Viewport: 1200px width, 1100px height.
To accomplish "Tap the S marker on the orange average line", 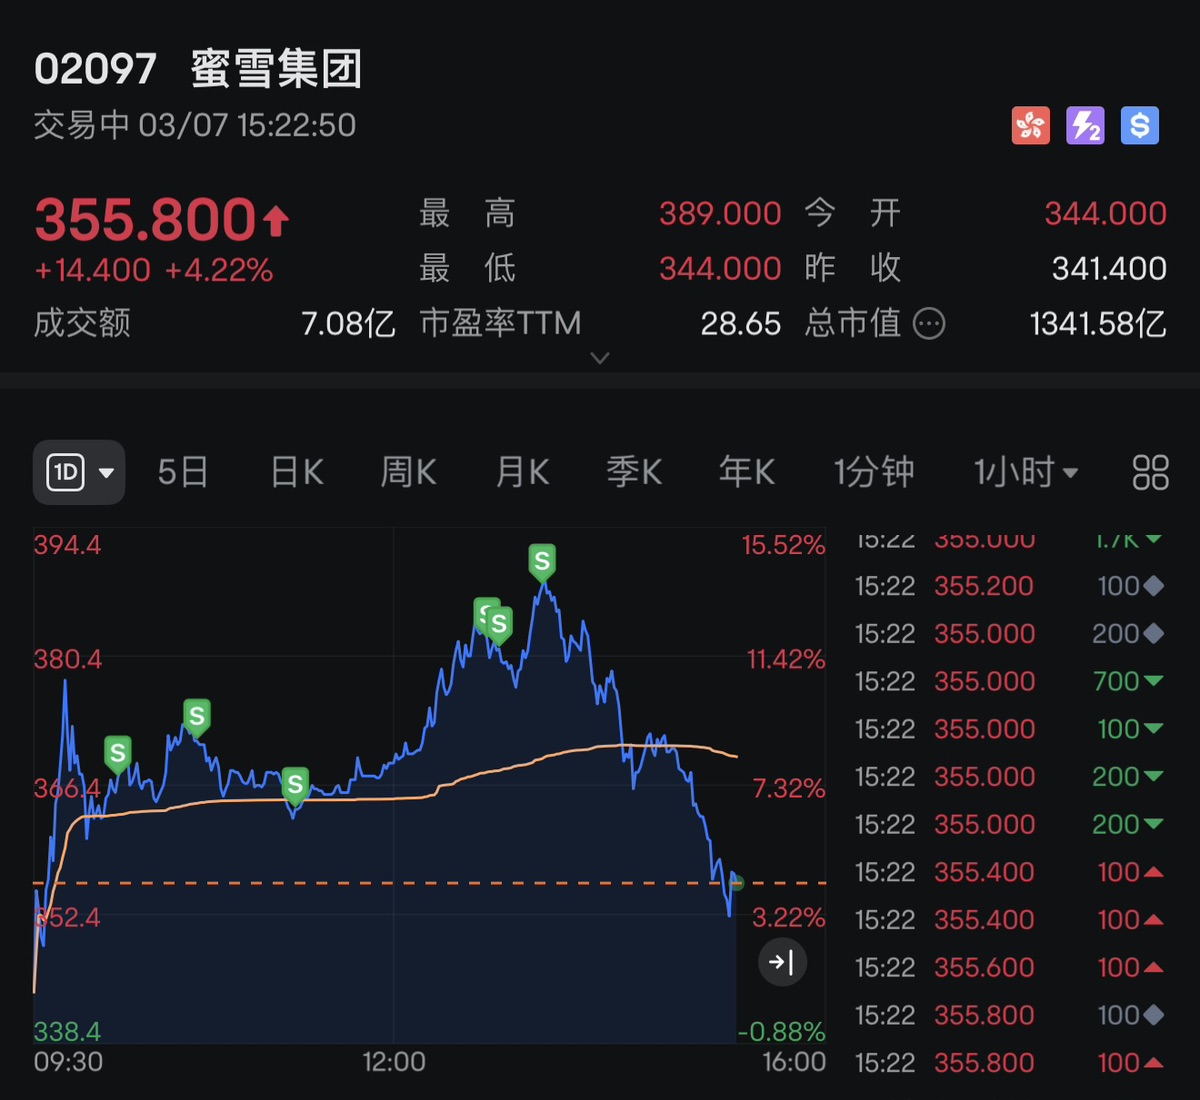I will click(294, 786).
